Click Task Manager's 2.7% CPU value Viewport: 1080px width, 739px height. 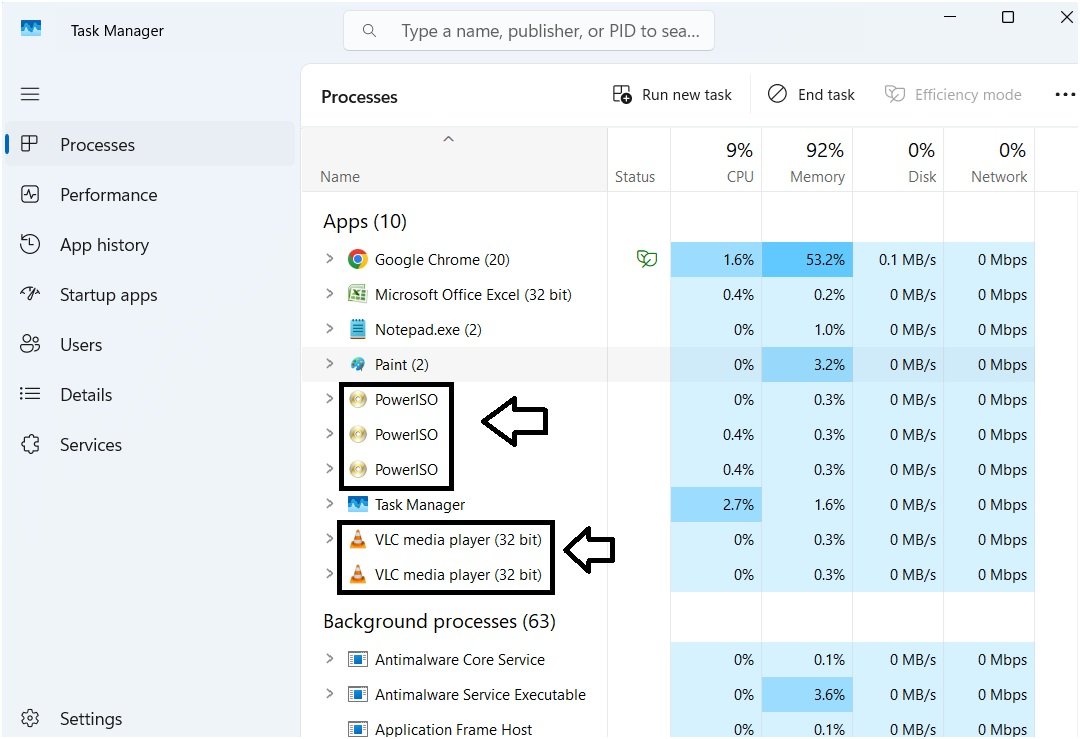(738, 505)
